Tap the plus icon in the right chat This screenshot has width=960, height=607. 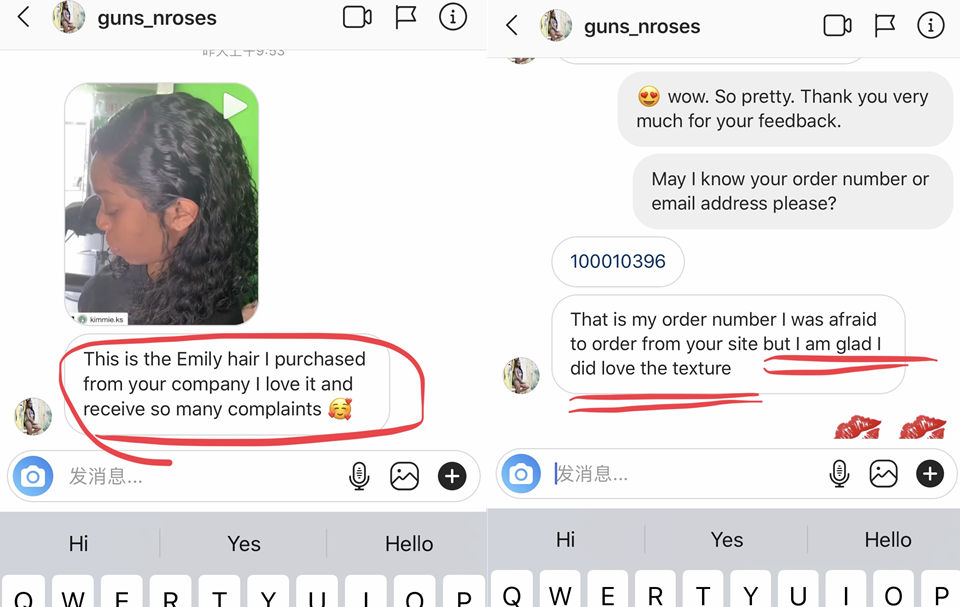pyautogui.click(x=929, y=473)
